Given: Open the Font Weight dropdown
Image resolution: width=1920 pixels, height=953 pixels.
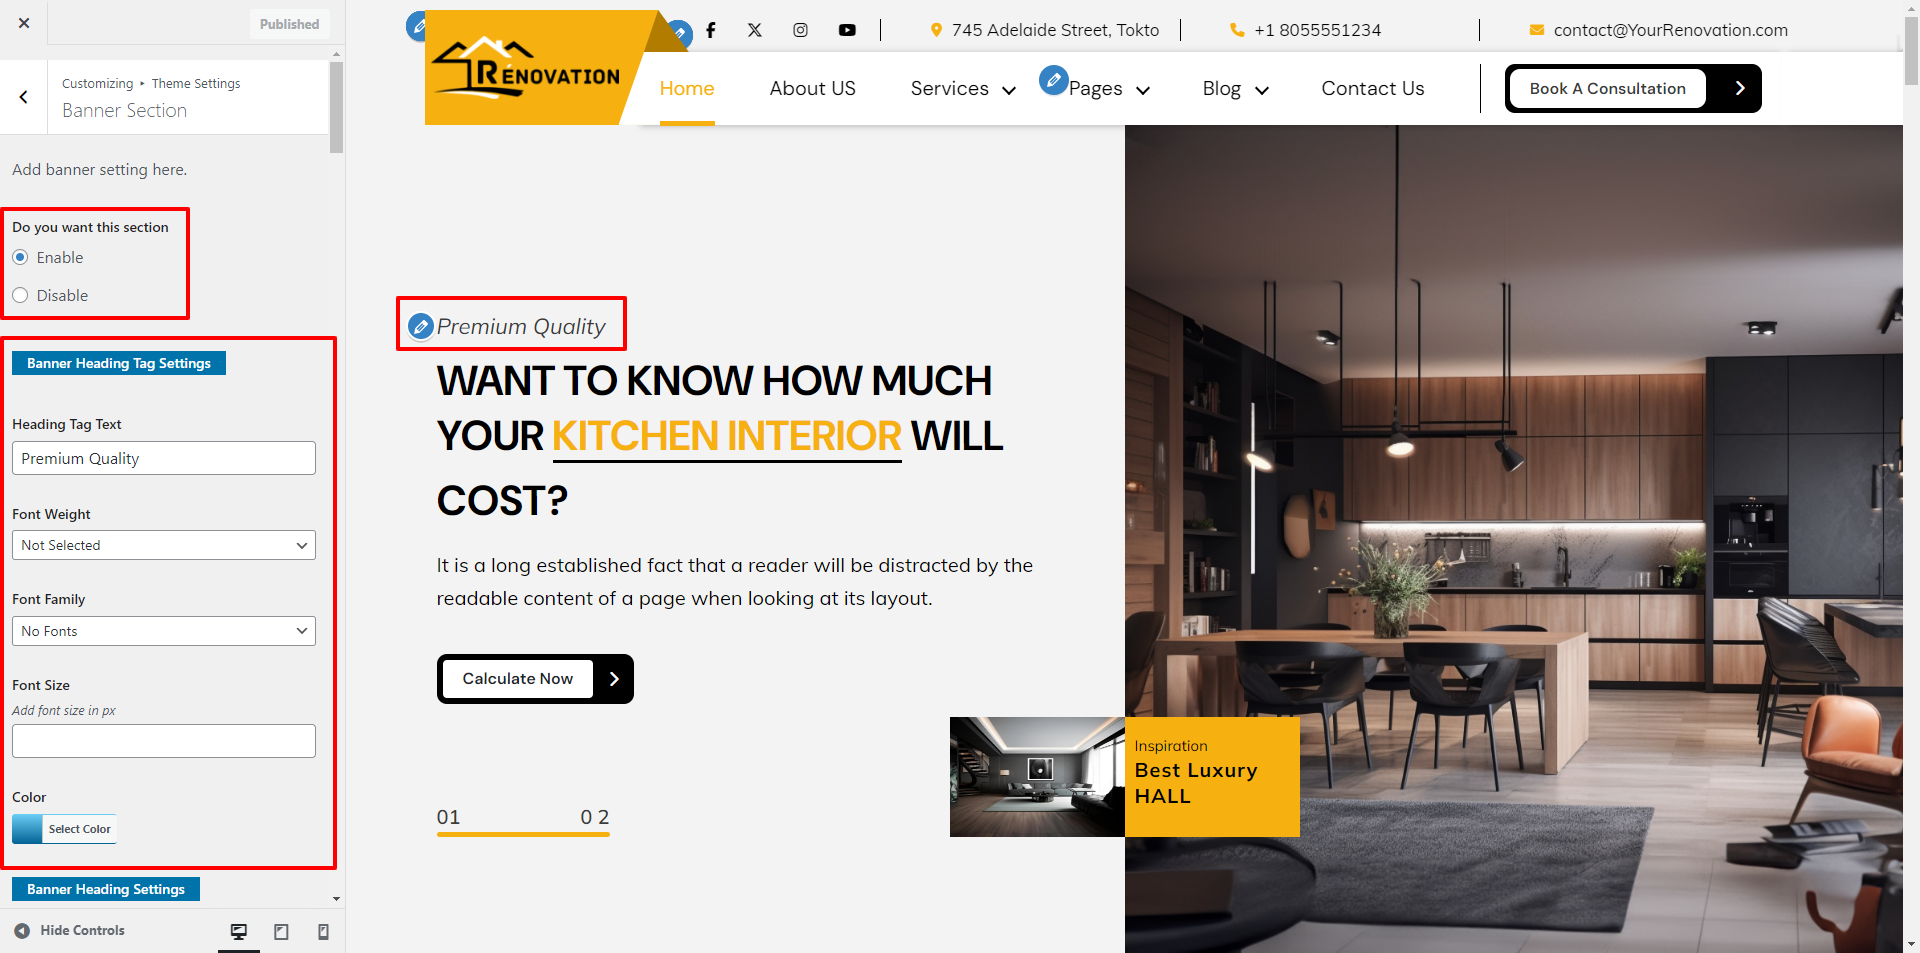Looking at the screenshot, I should coord(164,545).
